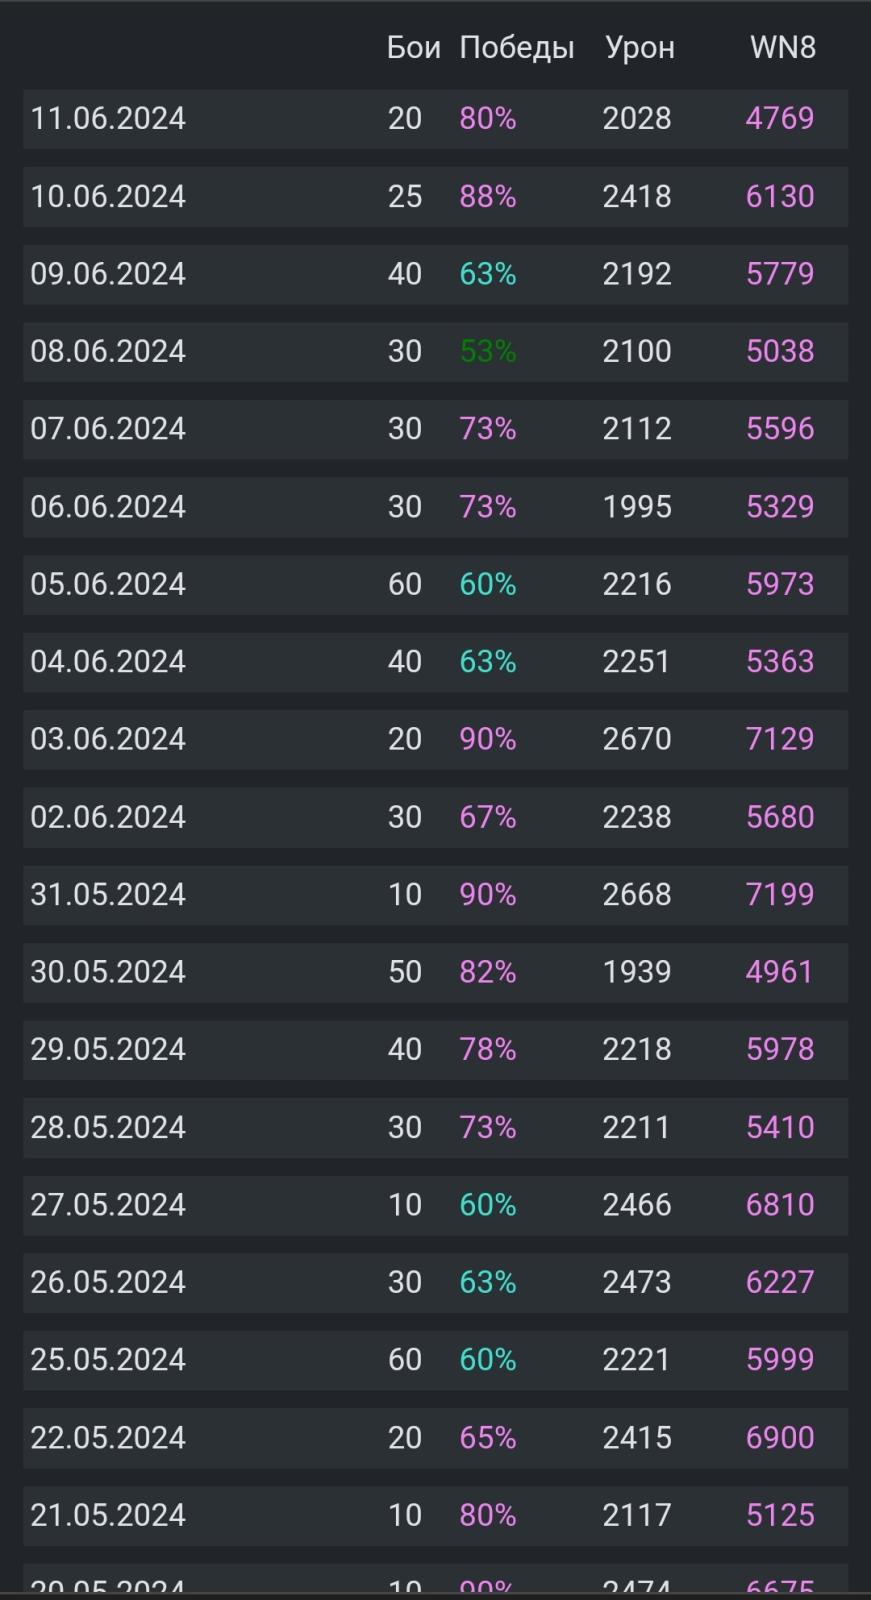Click the 27.05.2024 date entry
871x1600 pixels.
click(108, 1204)
